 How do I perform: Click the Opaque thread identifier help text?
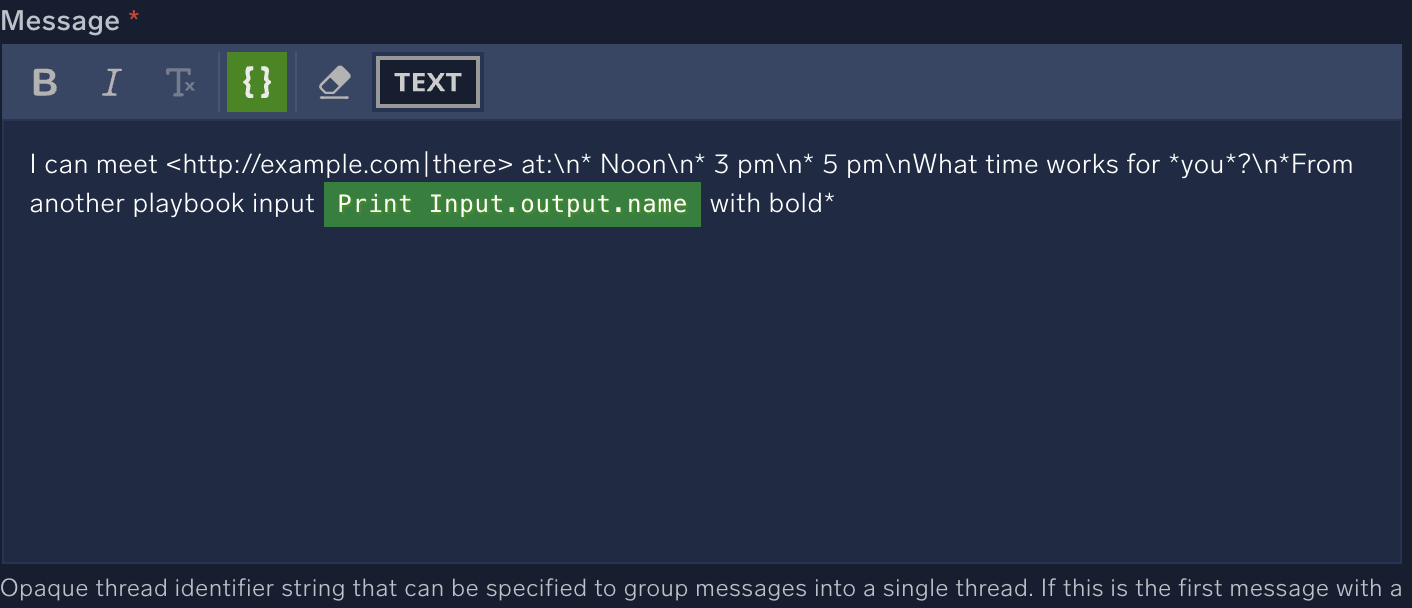(700, 587)
